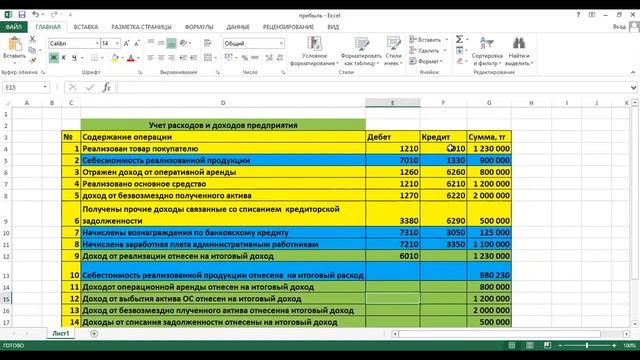
Task: Open the ФАЙЛ tab
Action: 13,27
